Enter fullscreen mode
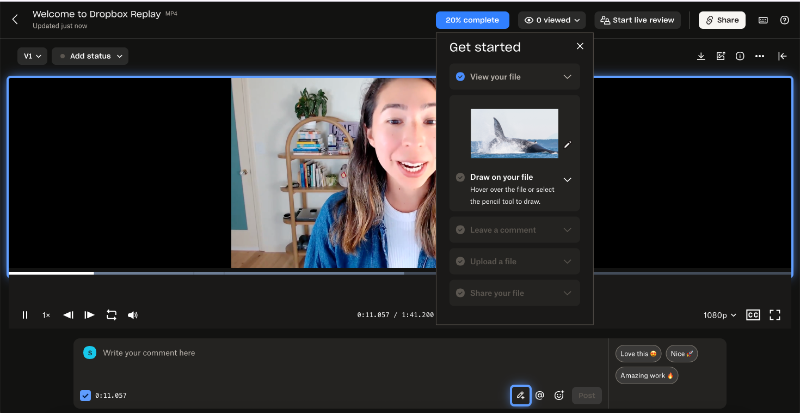800x413 pixels. (775, 315)
